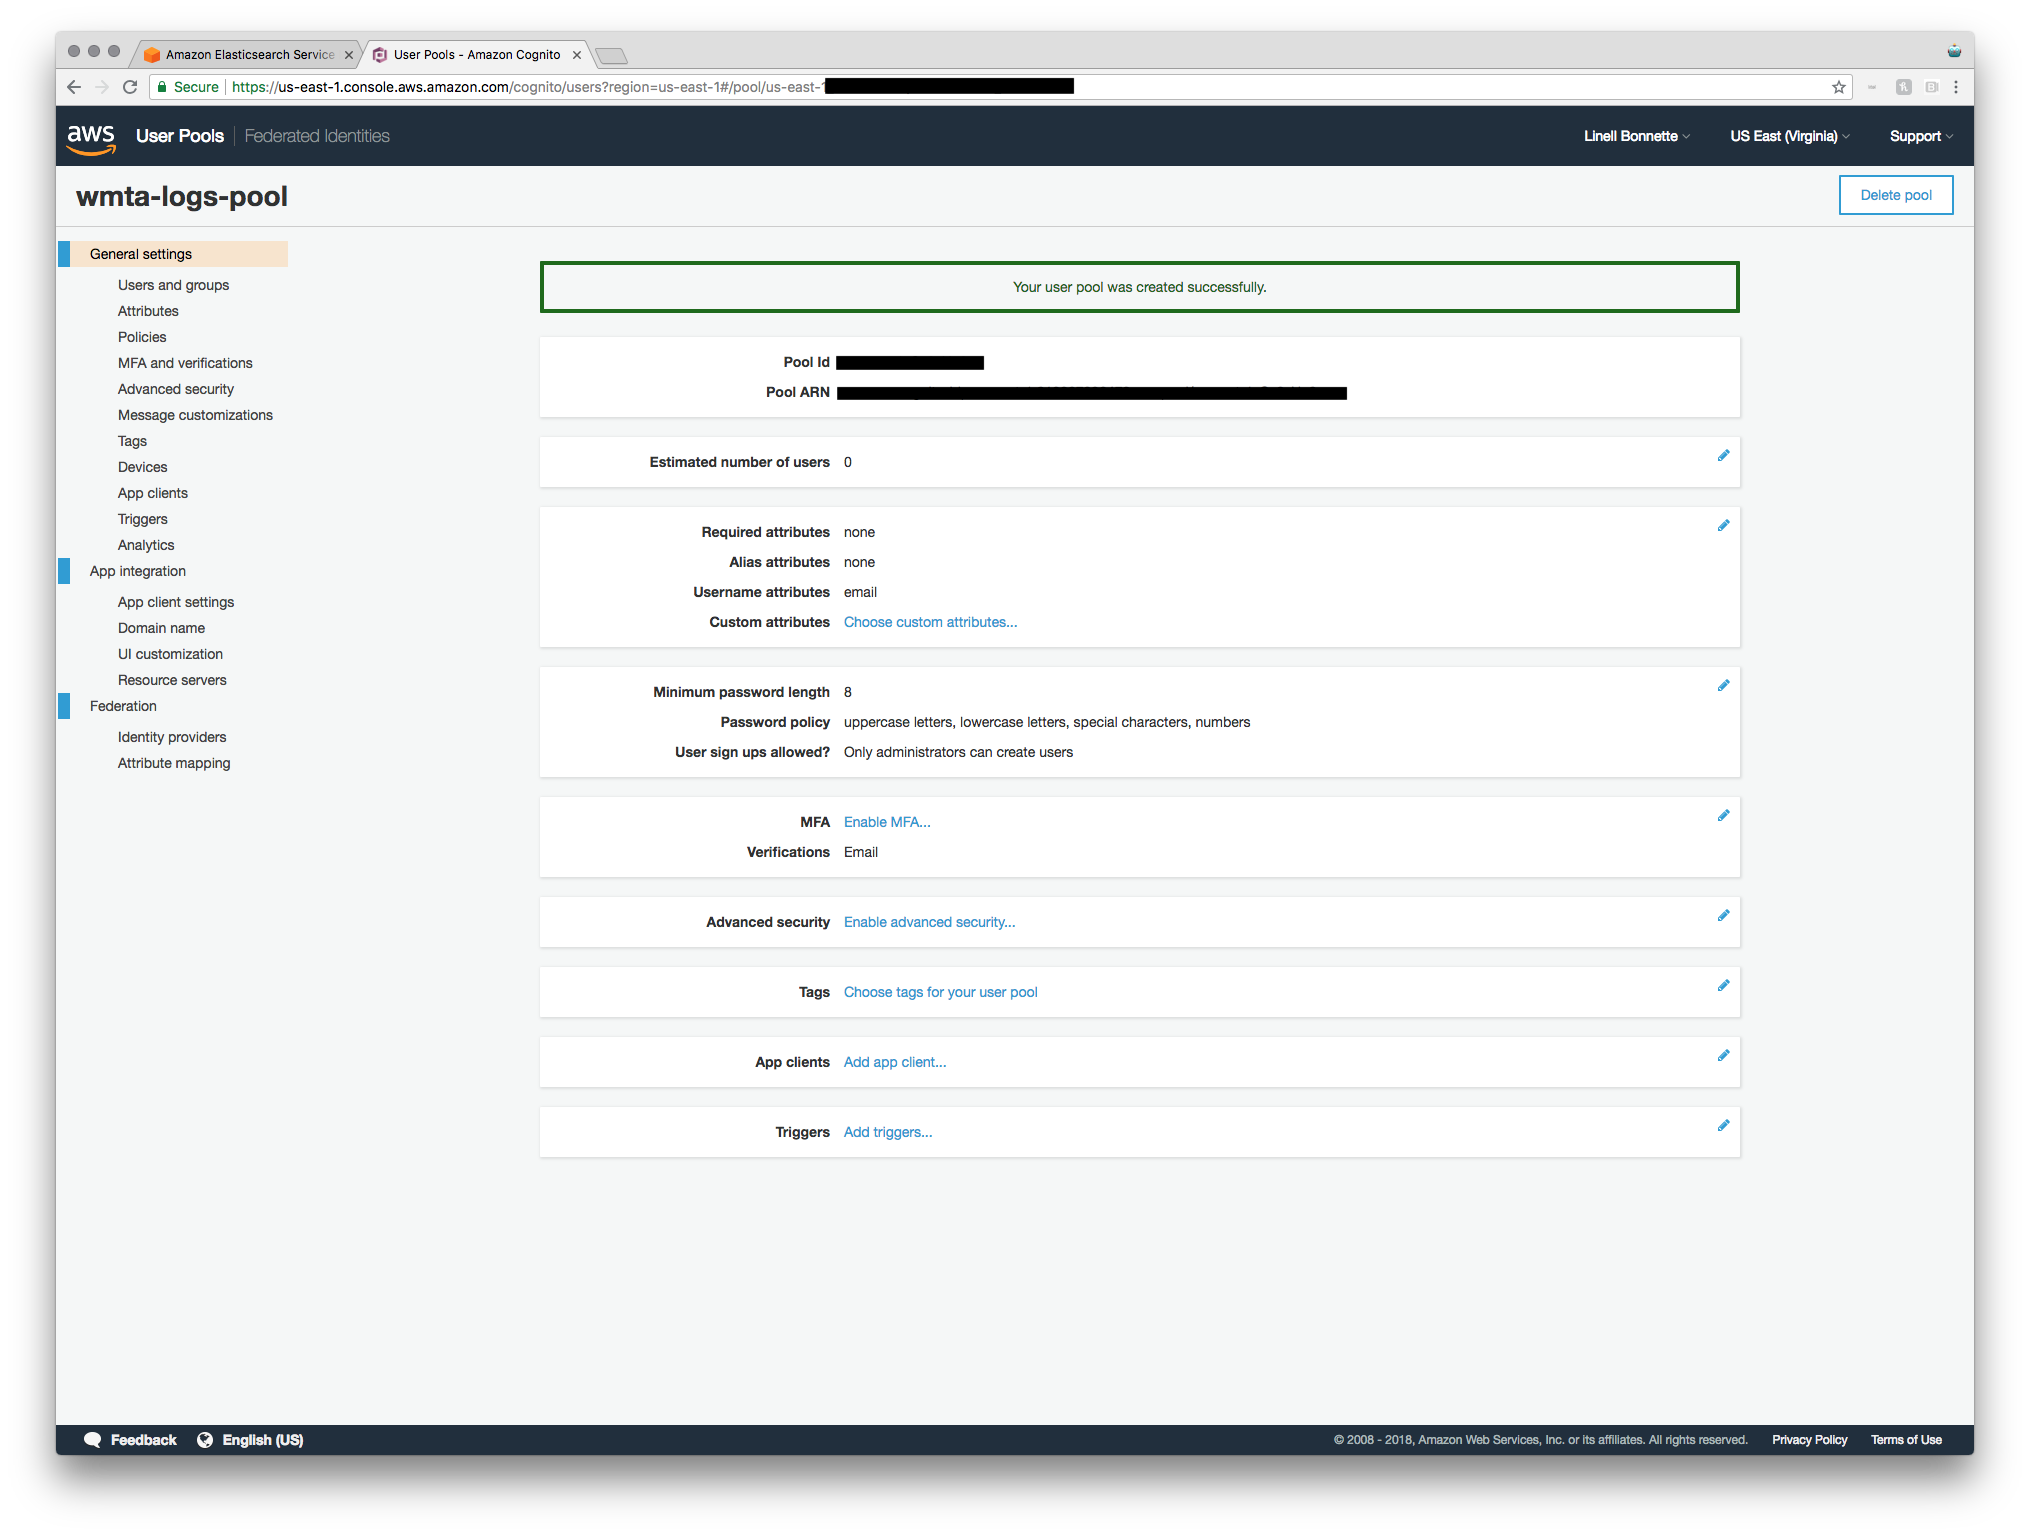2030x1535 pixels.
Task: Click Add app client... link
Action: pos(894,1062)
